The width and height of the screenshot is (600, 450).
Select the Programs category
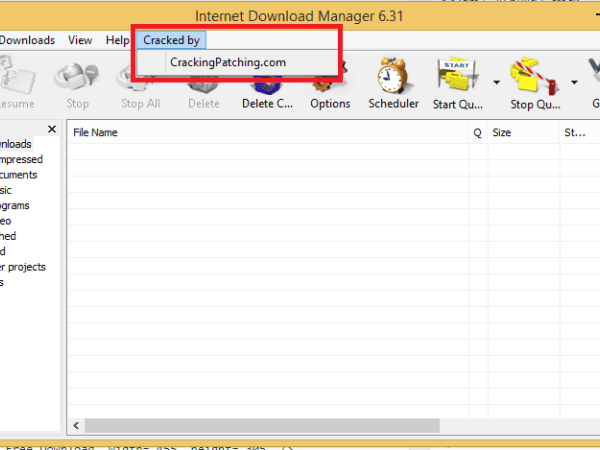[15, 205]
